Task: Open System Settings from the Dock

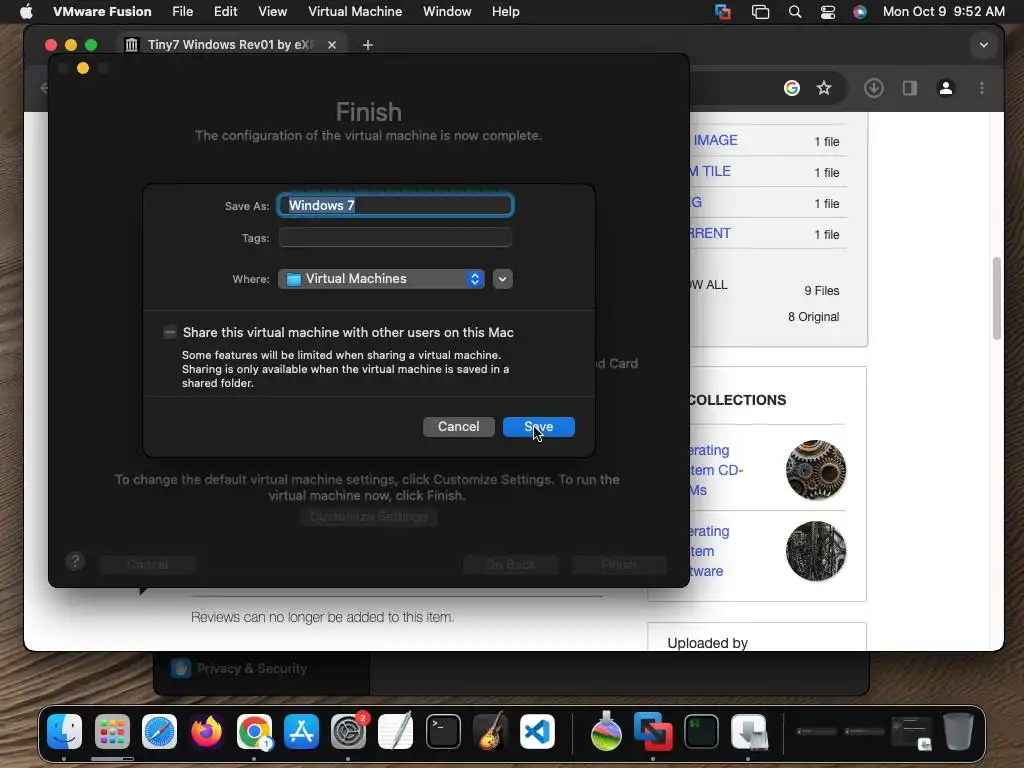Action: (349, 731)
